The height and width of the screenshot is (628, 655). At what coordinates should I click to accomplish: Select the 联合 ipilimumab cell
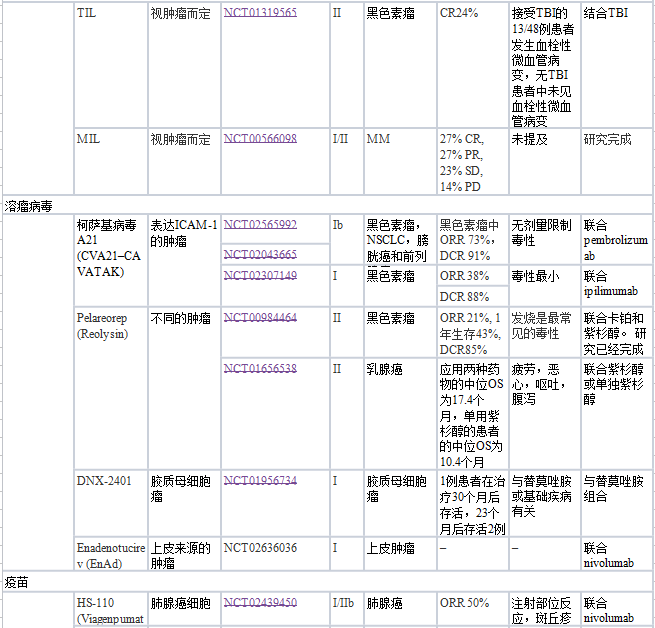click(617, 285)
